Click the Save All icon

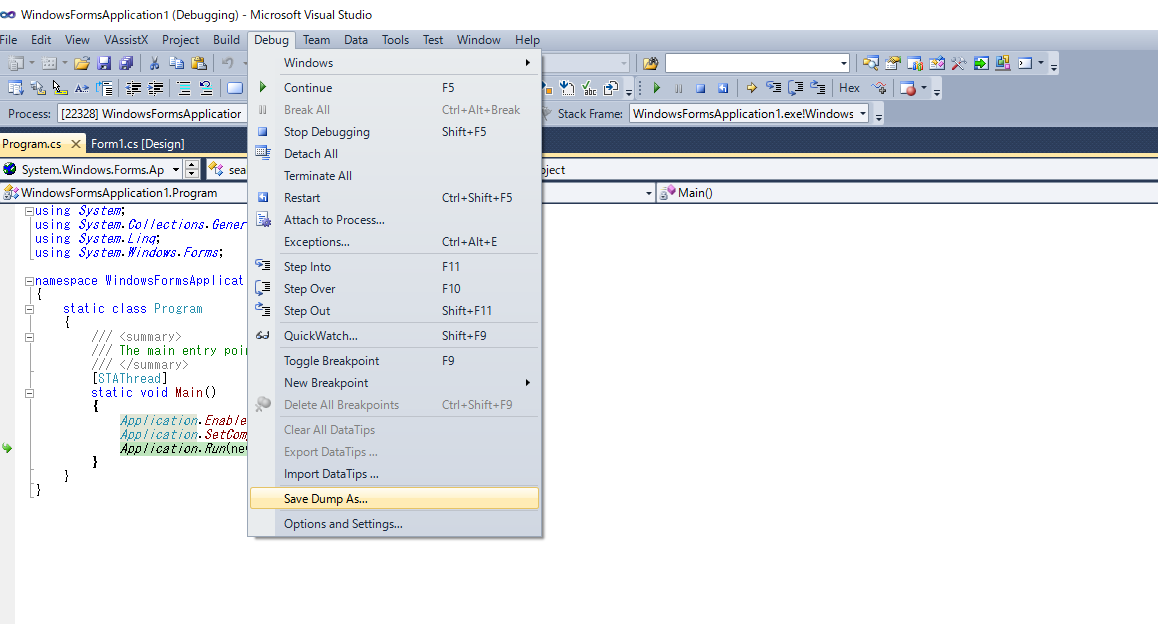[x=126, y=64]
